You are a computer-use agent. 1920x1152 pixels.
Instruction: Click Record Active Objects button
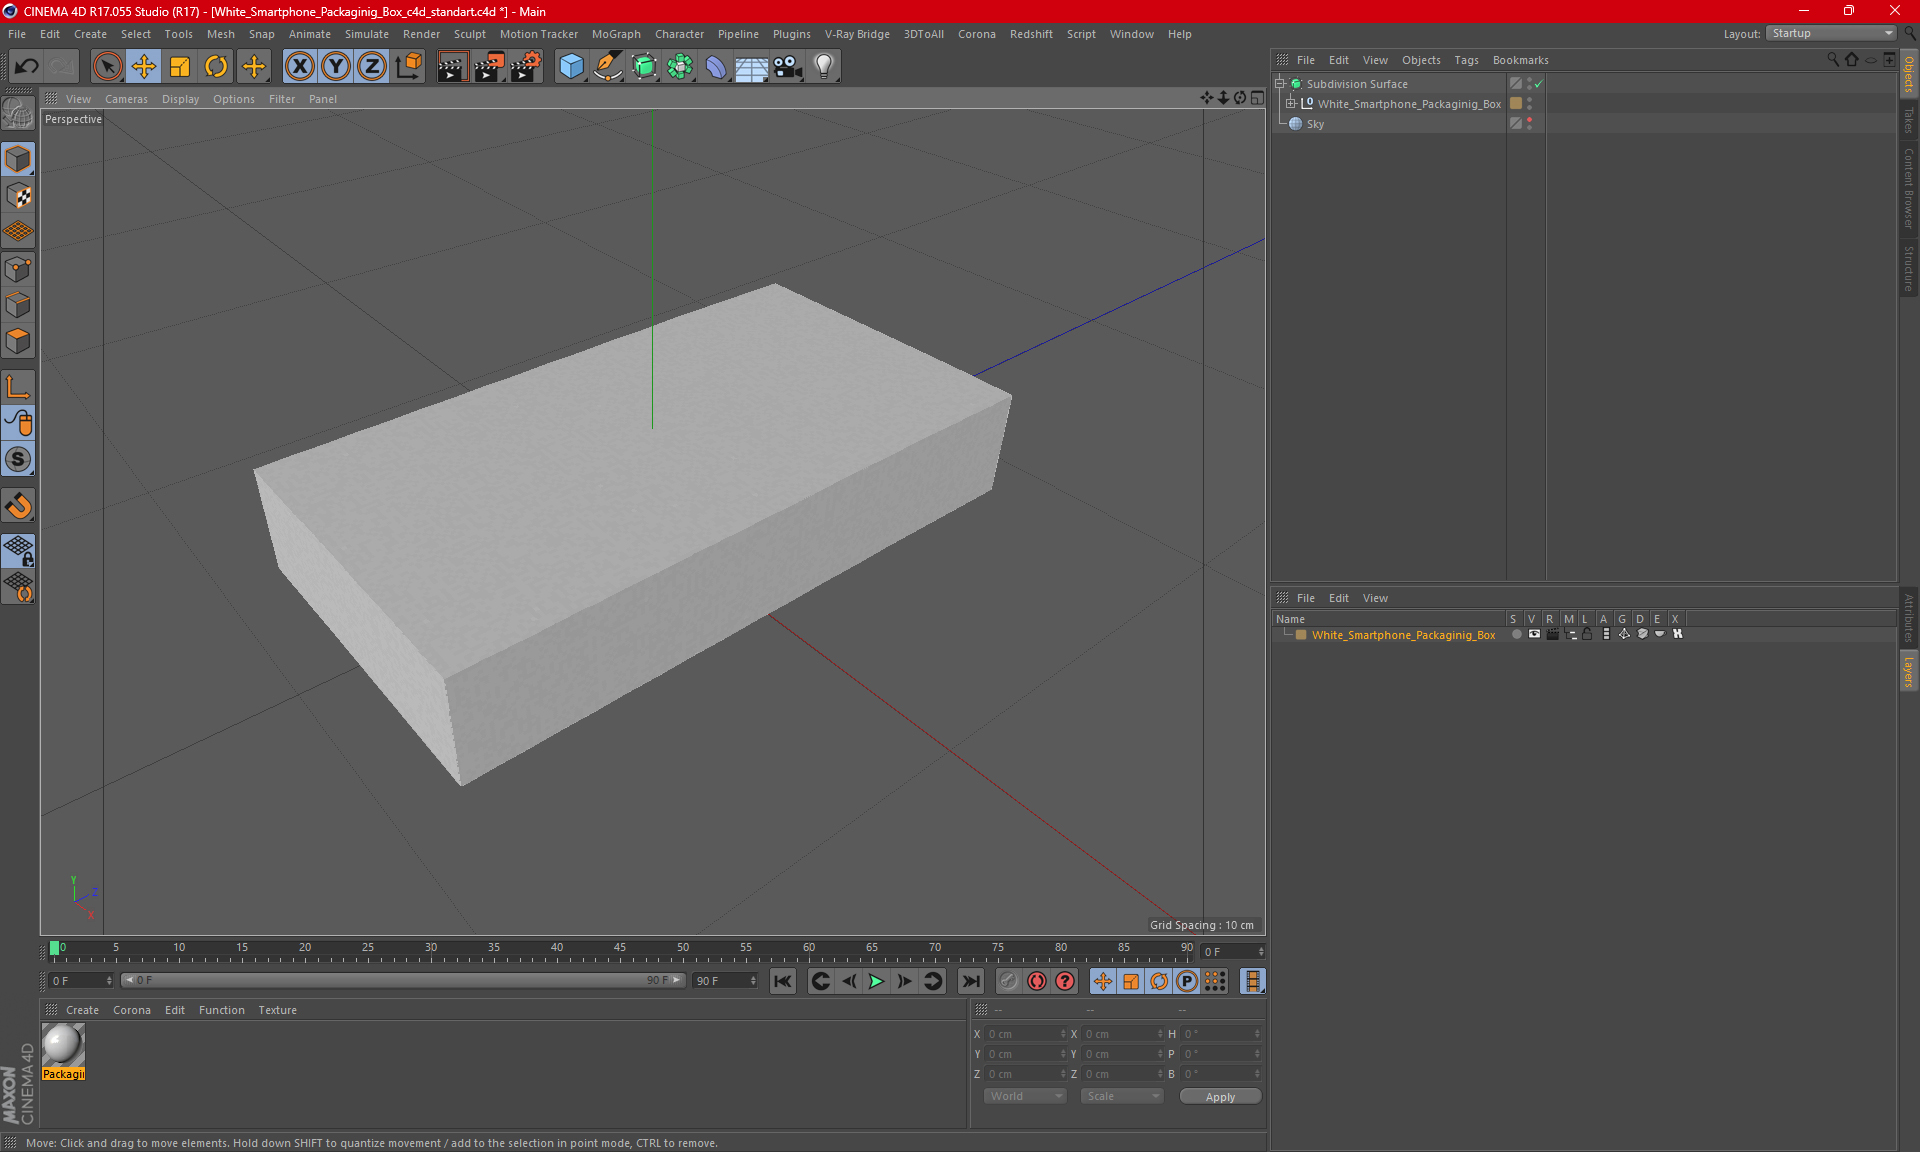pyautogui.click(x=1008, y=981)
